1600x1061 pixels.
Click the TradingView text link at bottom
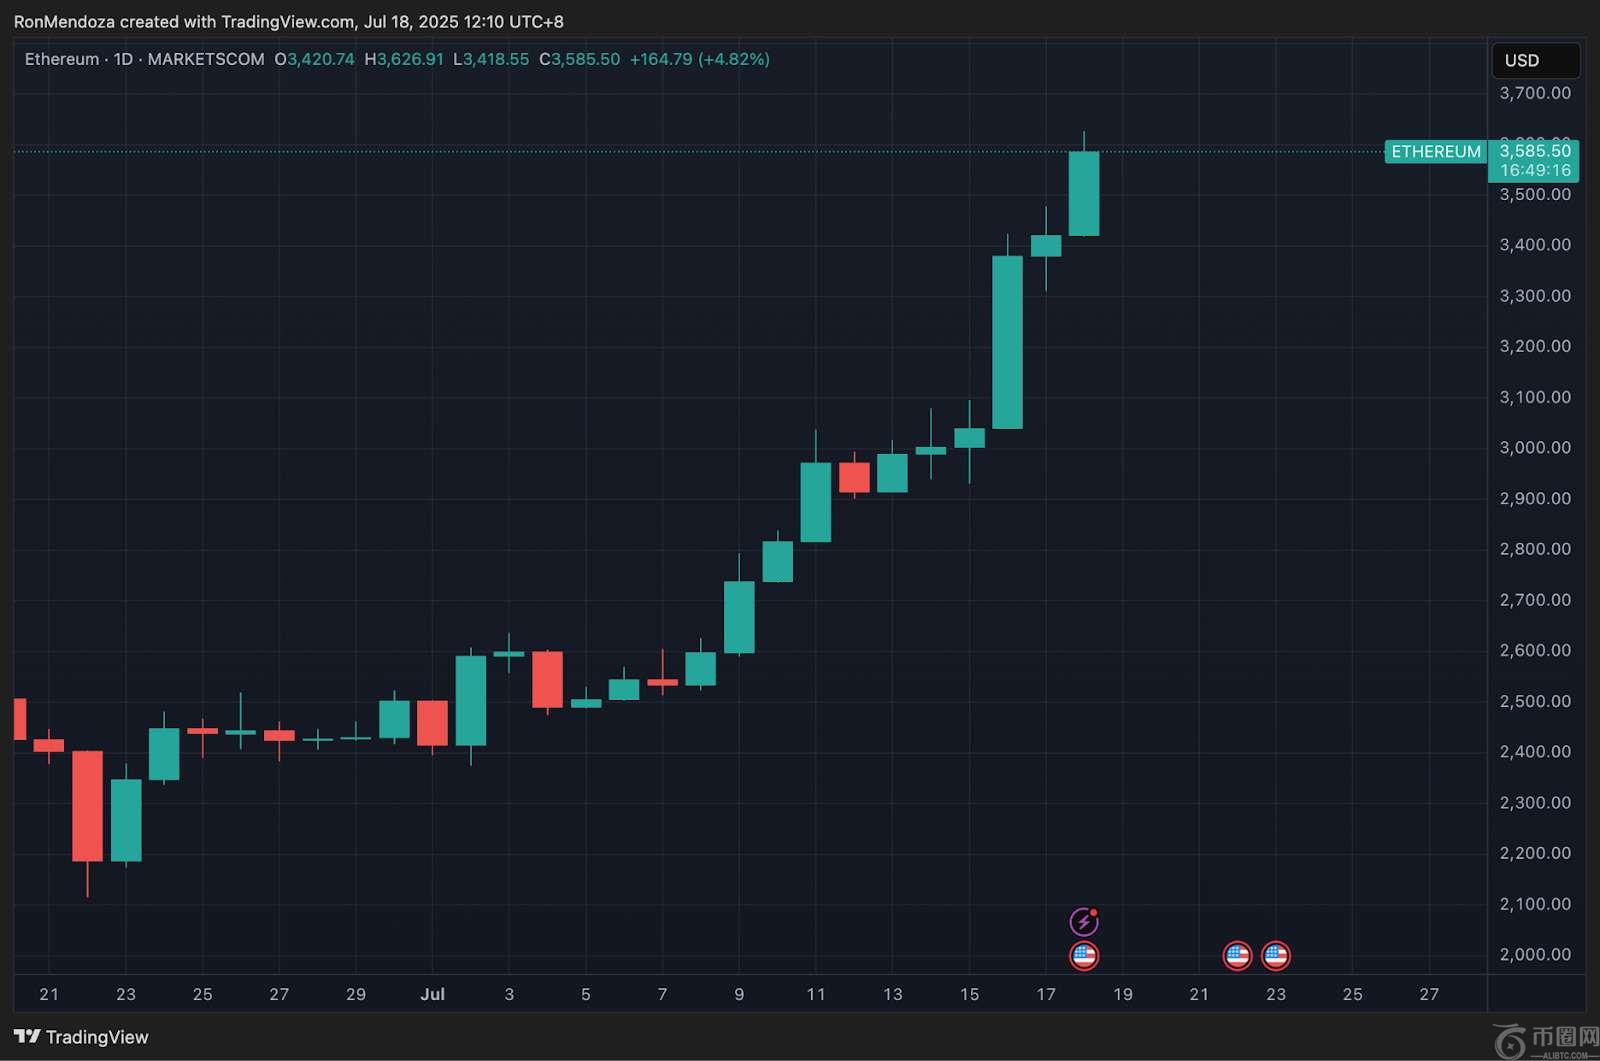(x=97, y=1037)
